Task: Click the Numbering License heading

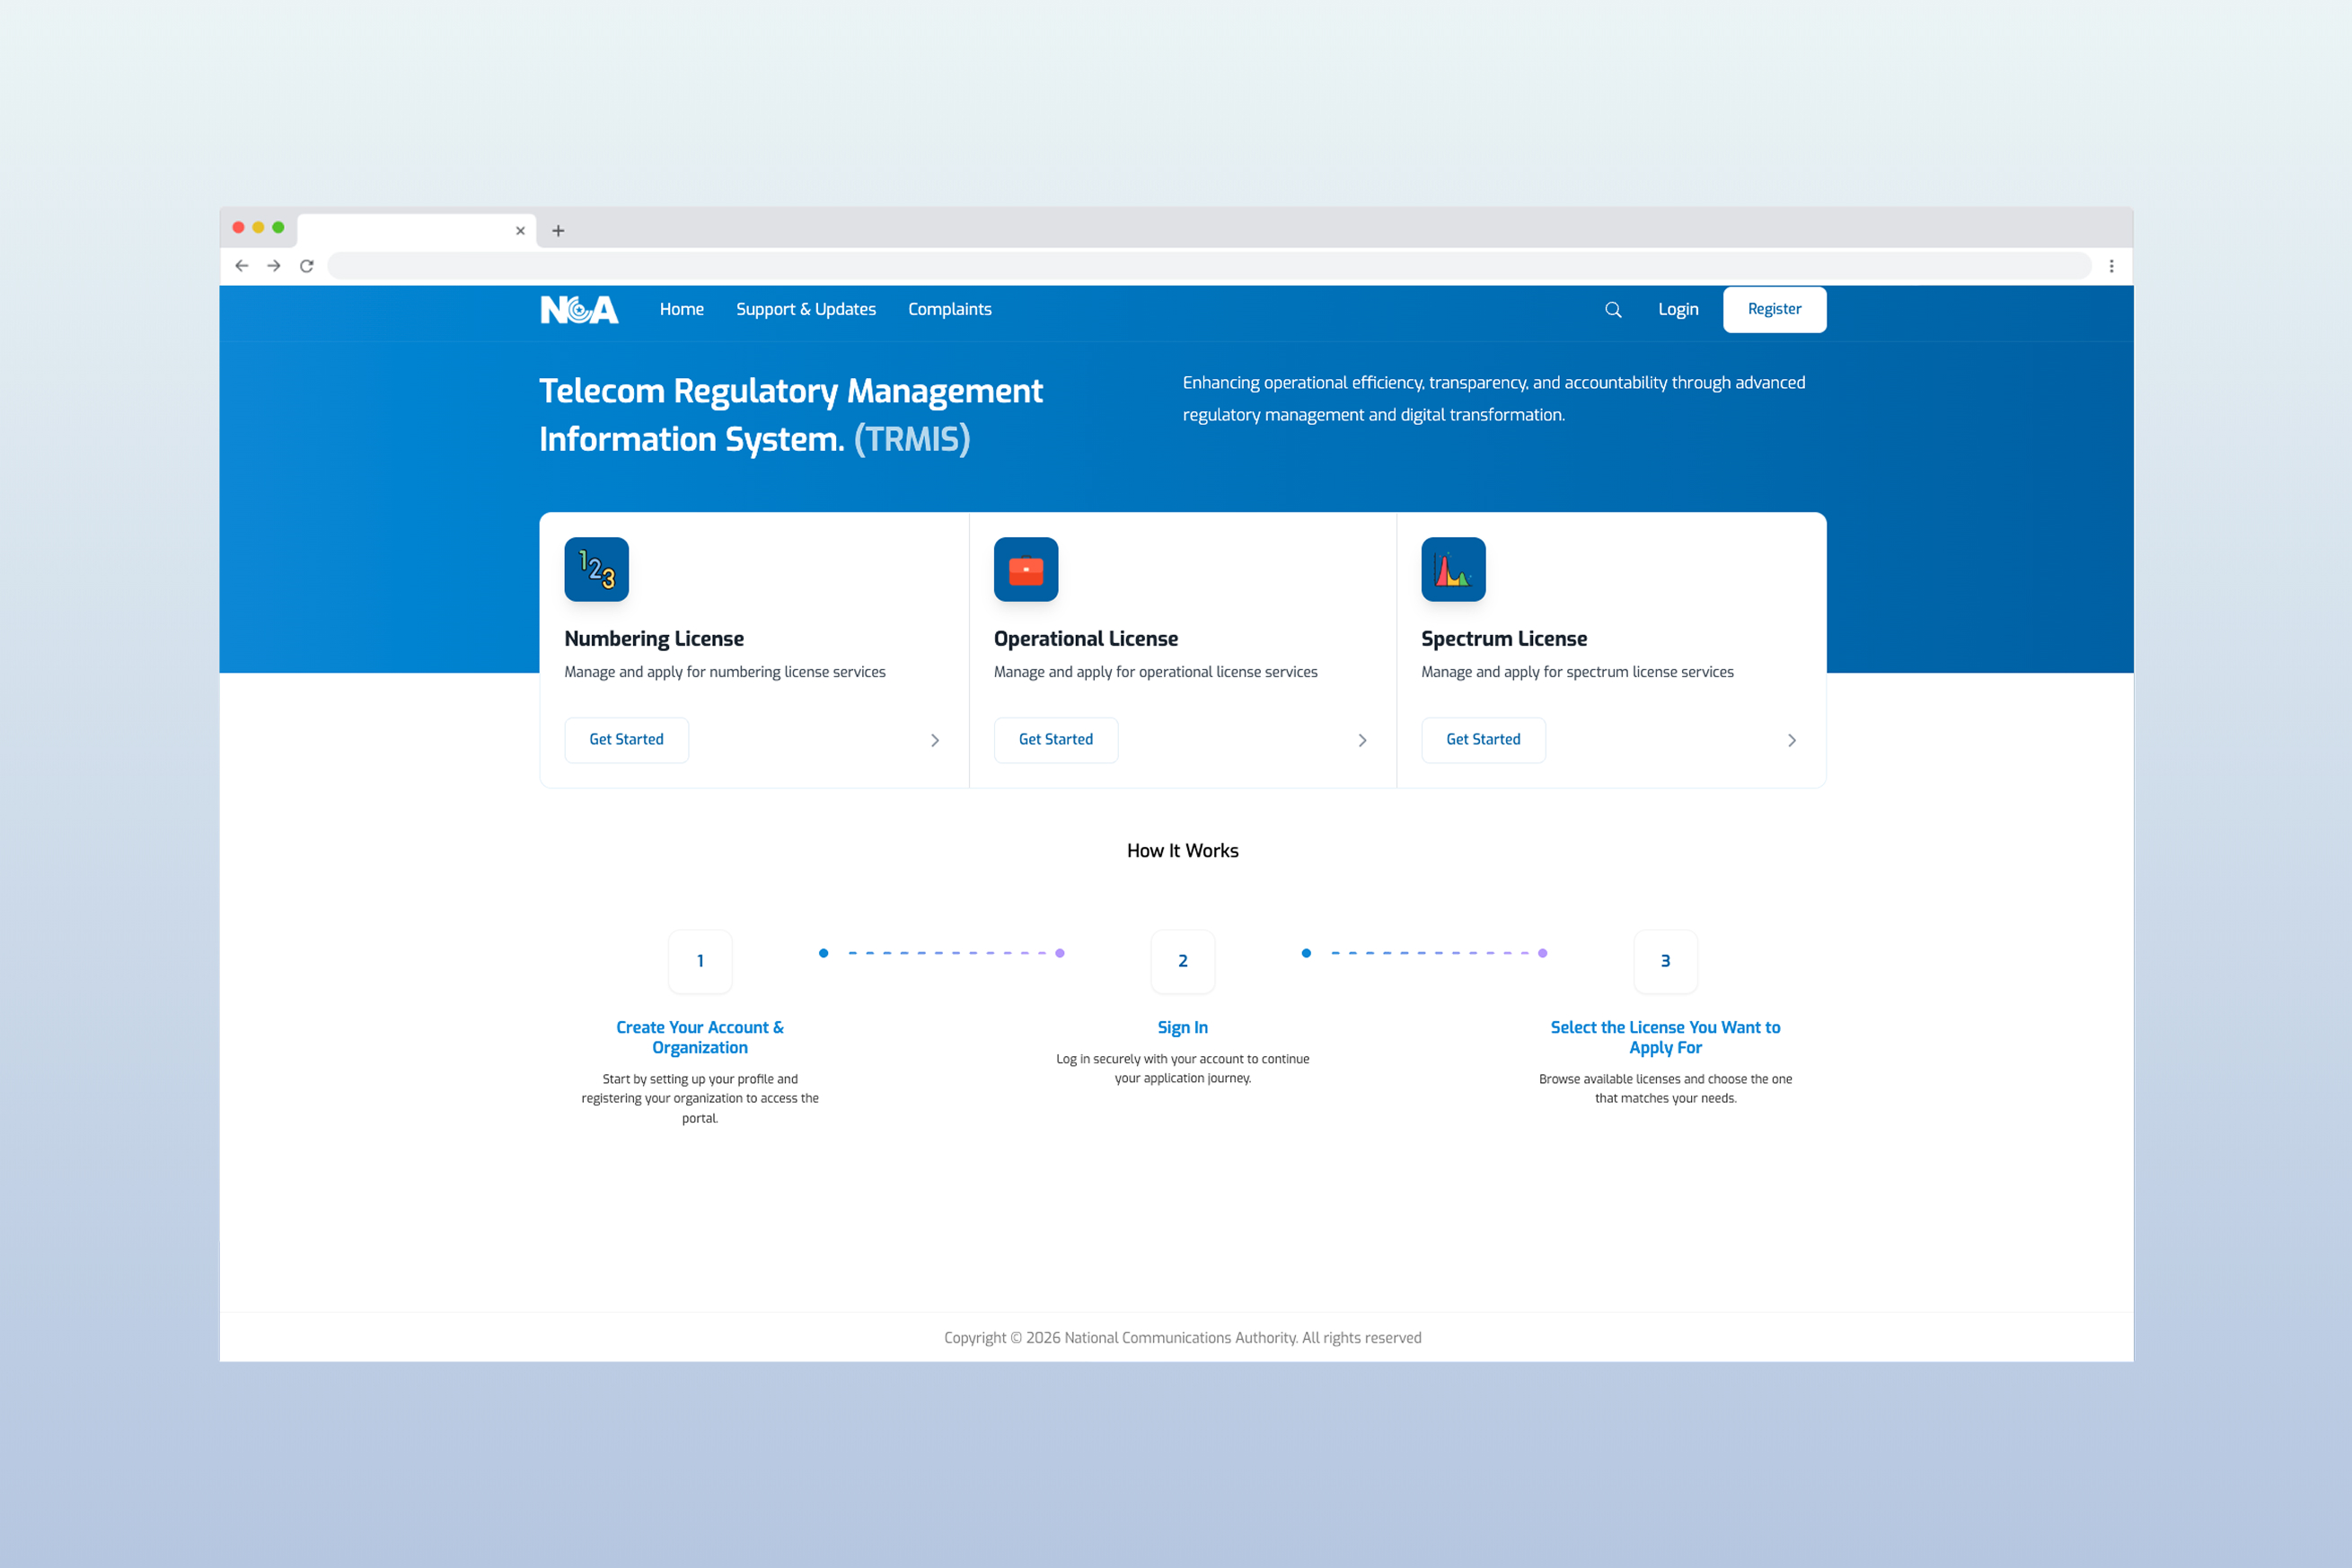Action: [x=654, y=639]
